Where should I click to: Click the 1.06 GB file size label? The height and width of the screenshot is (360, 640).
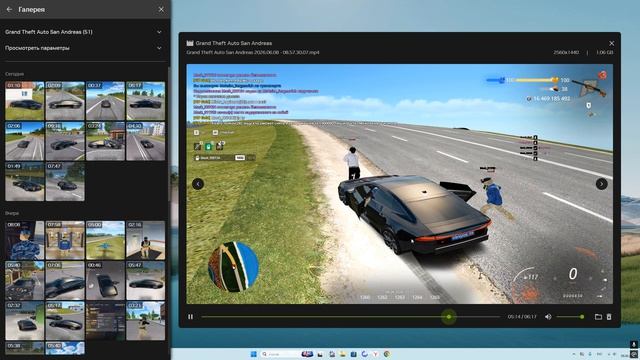604,53
